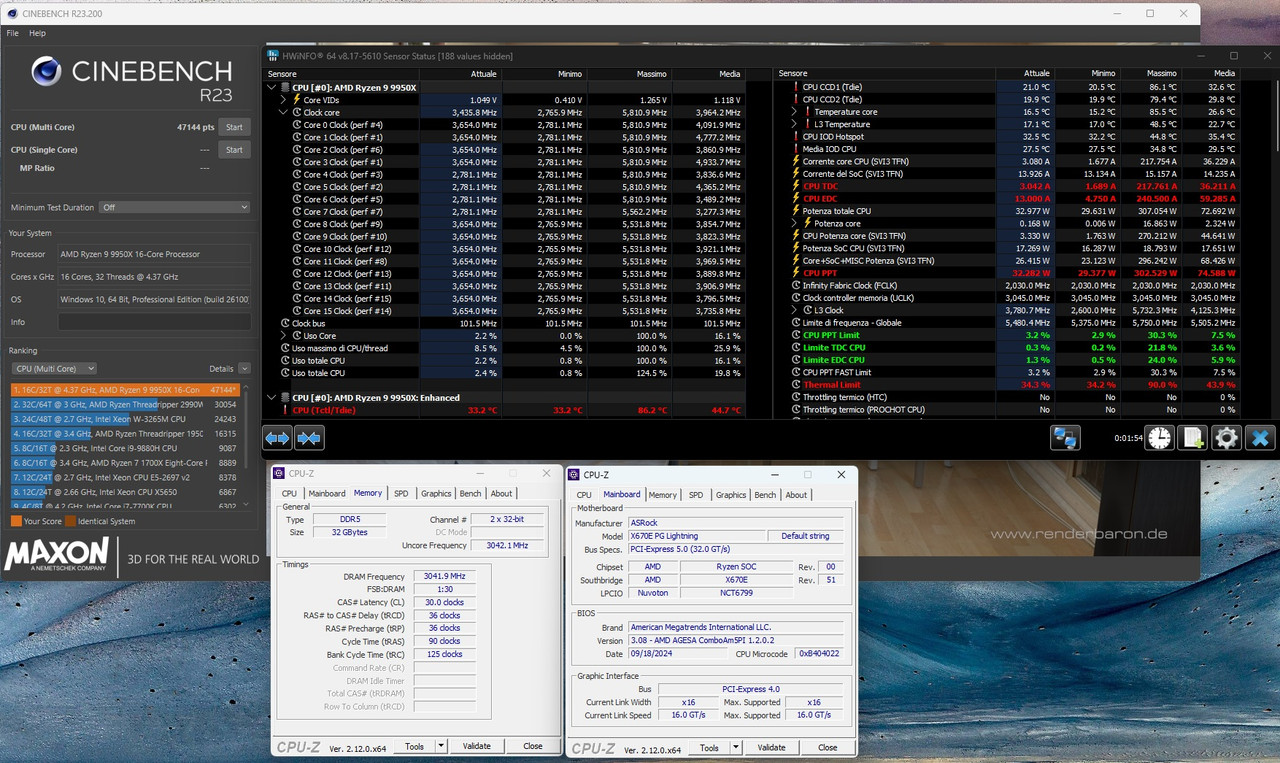Click the Potenza totale CPU sensor row
This screenshot has height=763, width=1280.
1016,211
